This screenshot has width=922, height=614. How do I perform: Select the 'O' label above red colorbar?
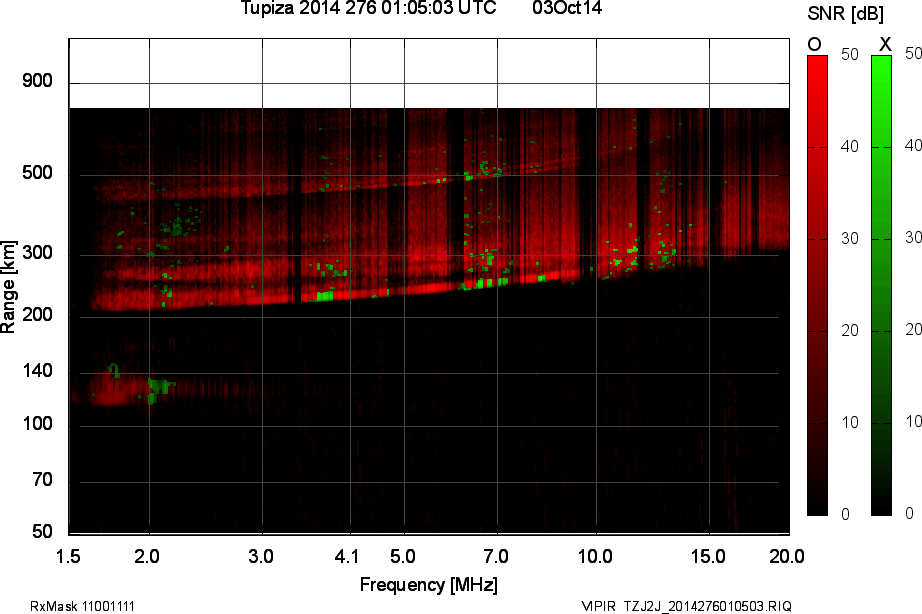[815, 44]
